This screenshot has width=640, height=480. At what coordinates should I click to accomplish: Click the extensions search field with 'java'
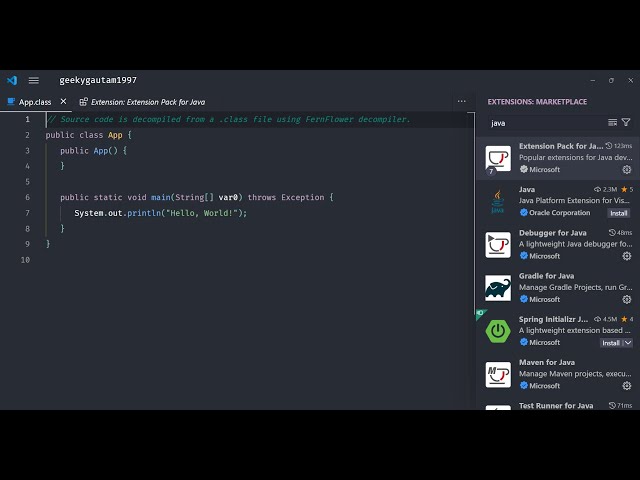(545, 123)
